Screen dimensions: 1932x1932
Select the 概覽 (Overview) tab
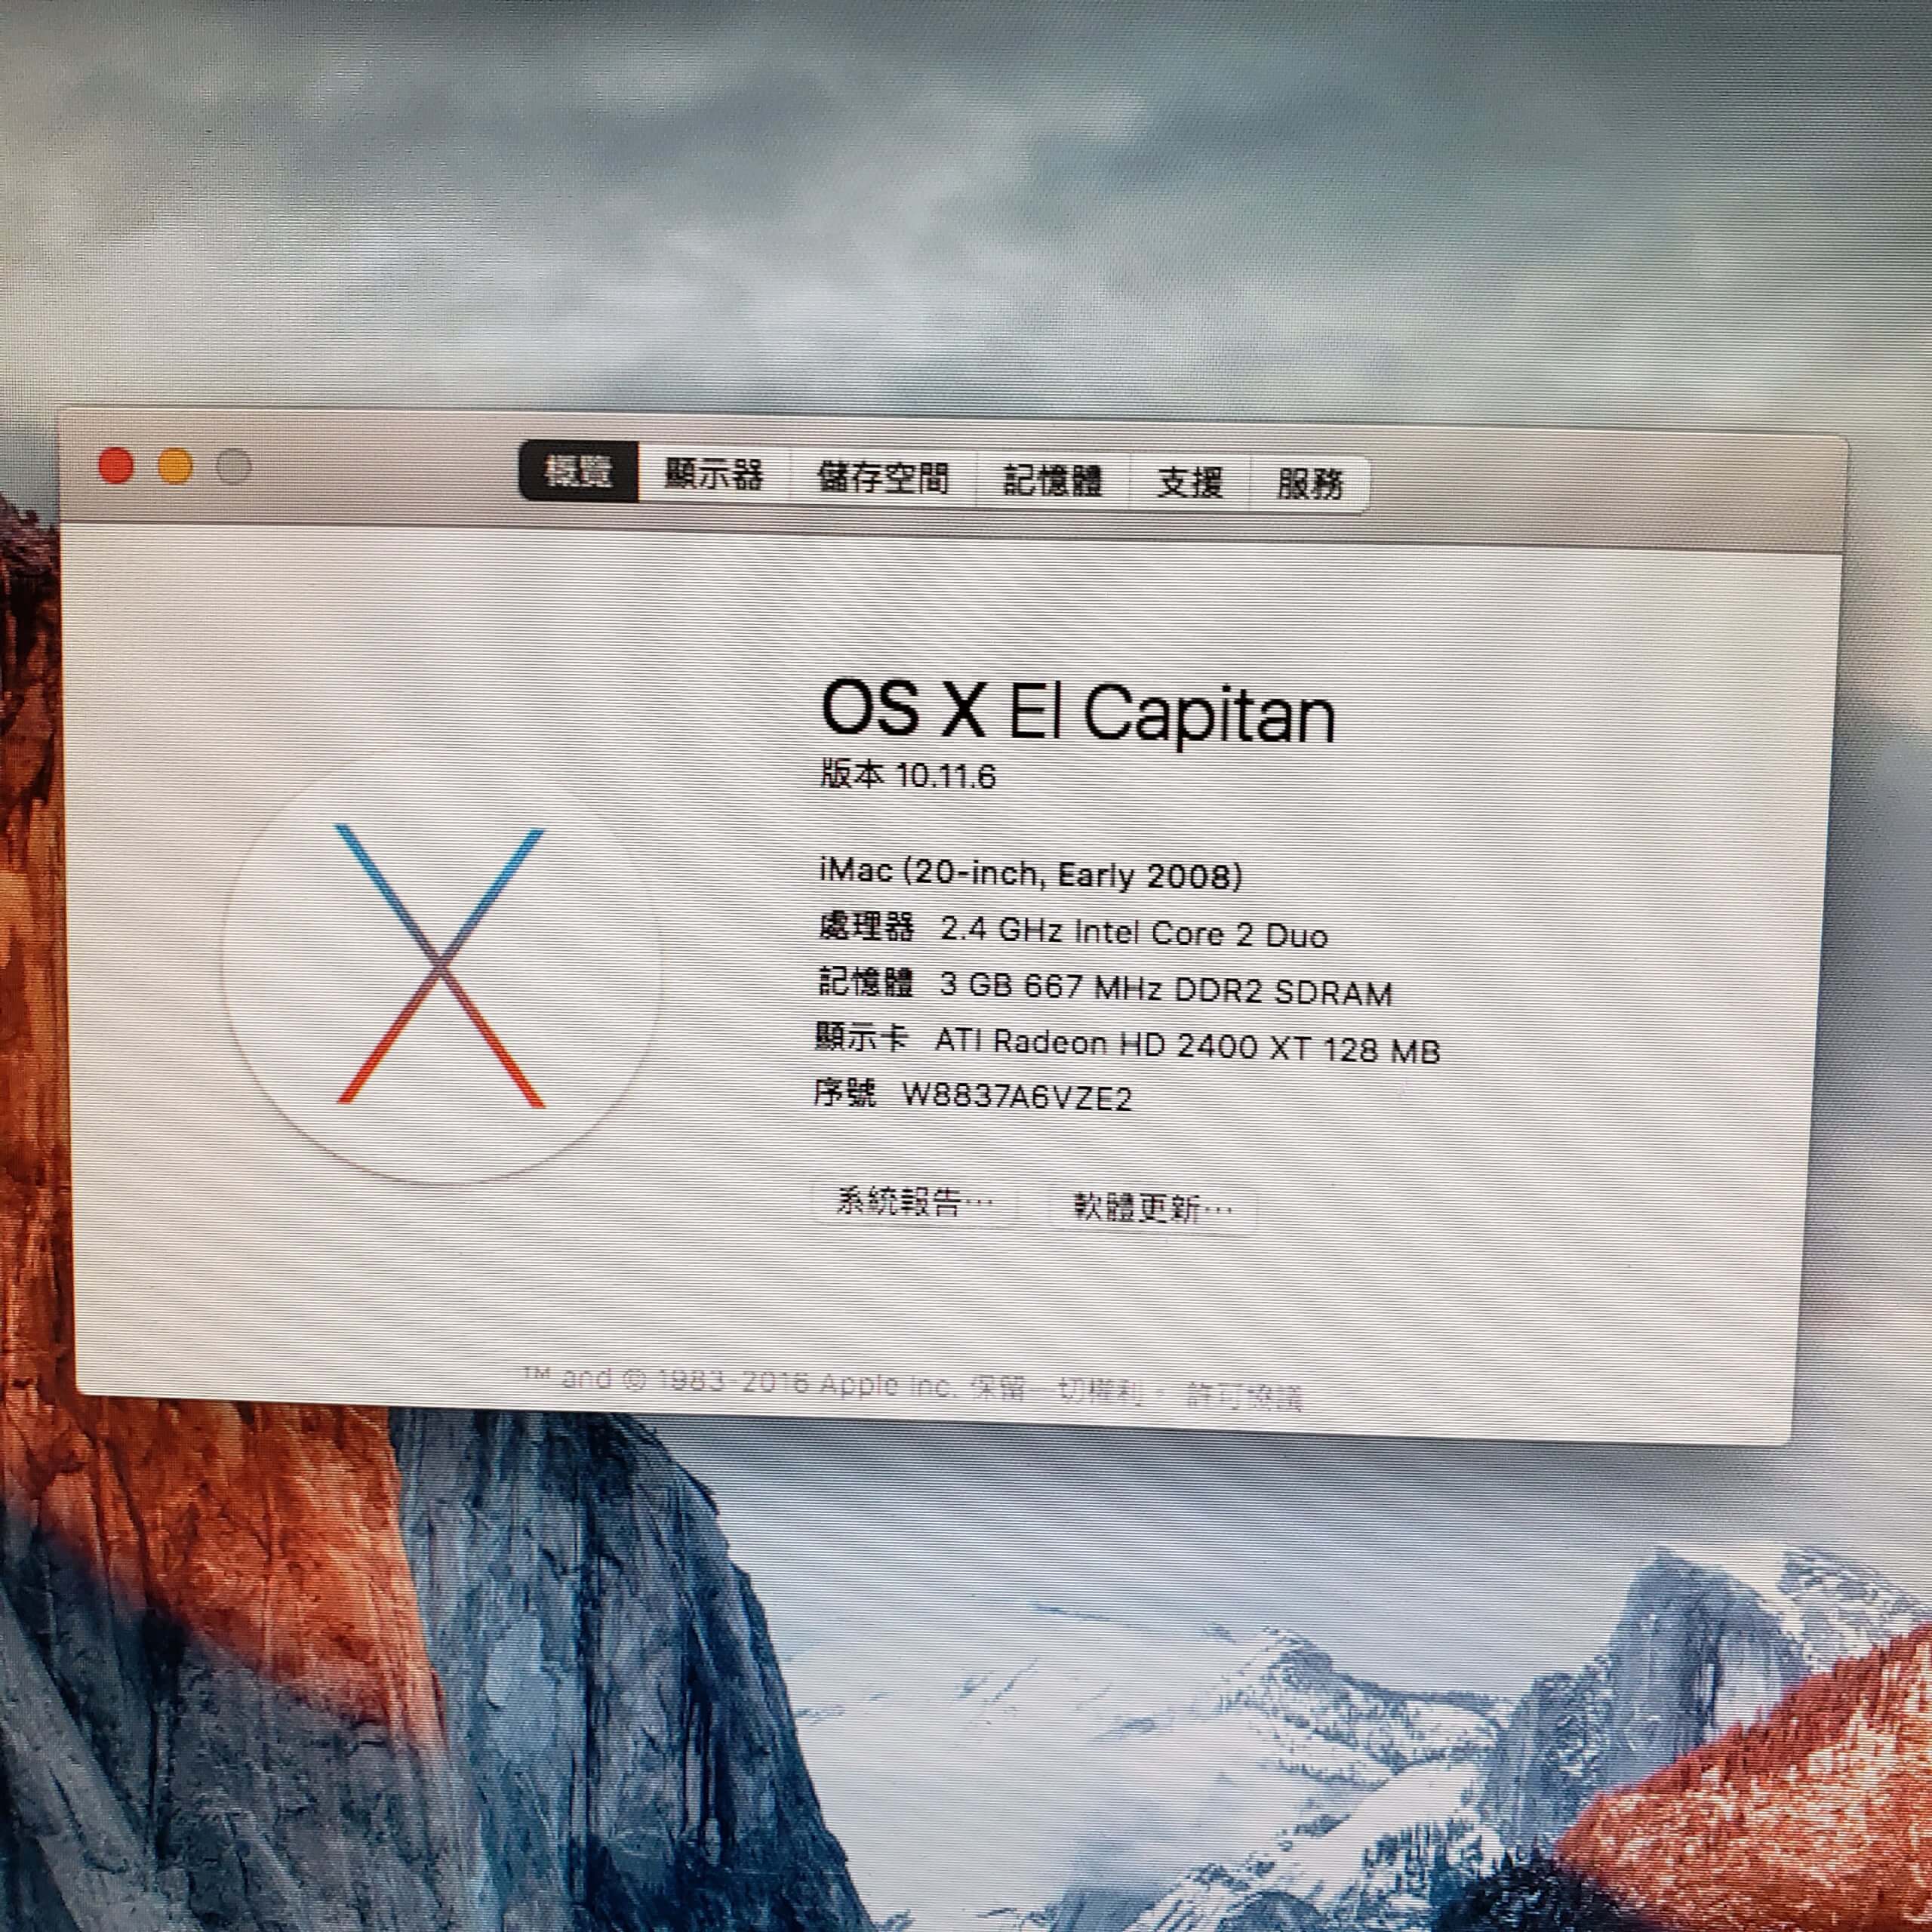click(578, 471)
